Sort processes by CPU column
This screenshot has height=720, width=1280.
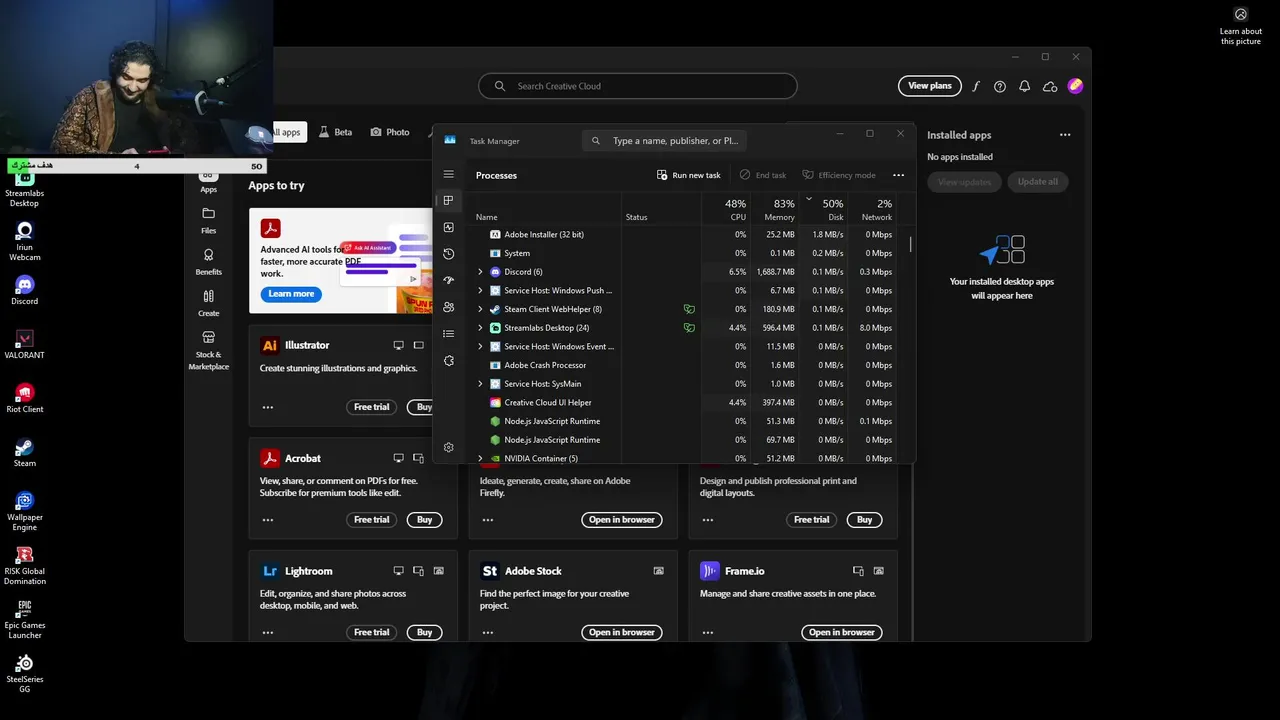click(x=735, y=209)
